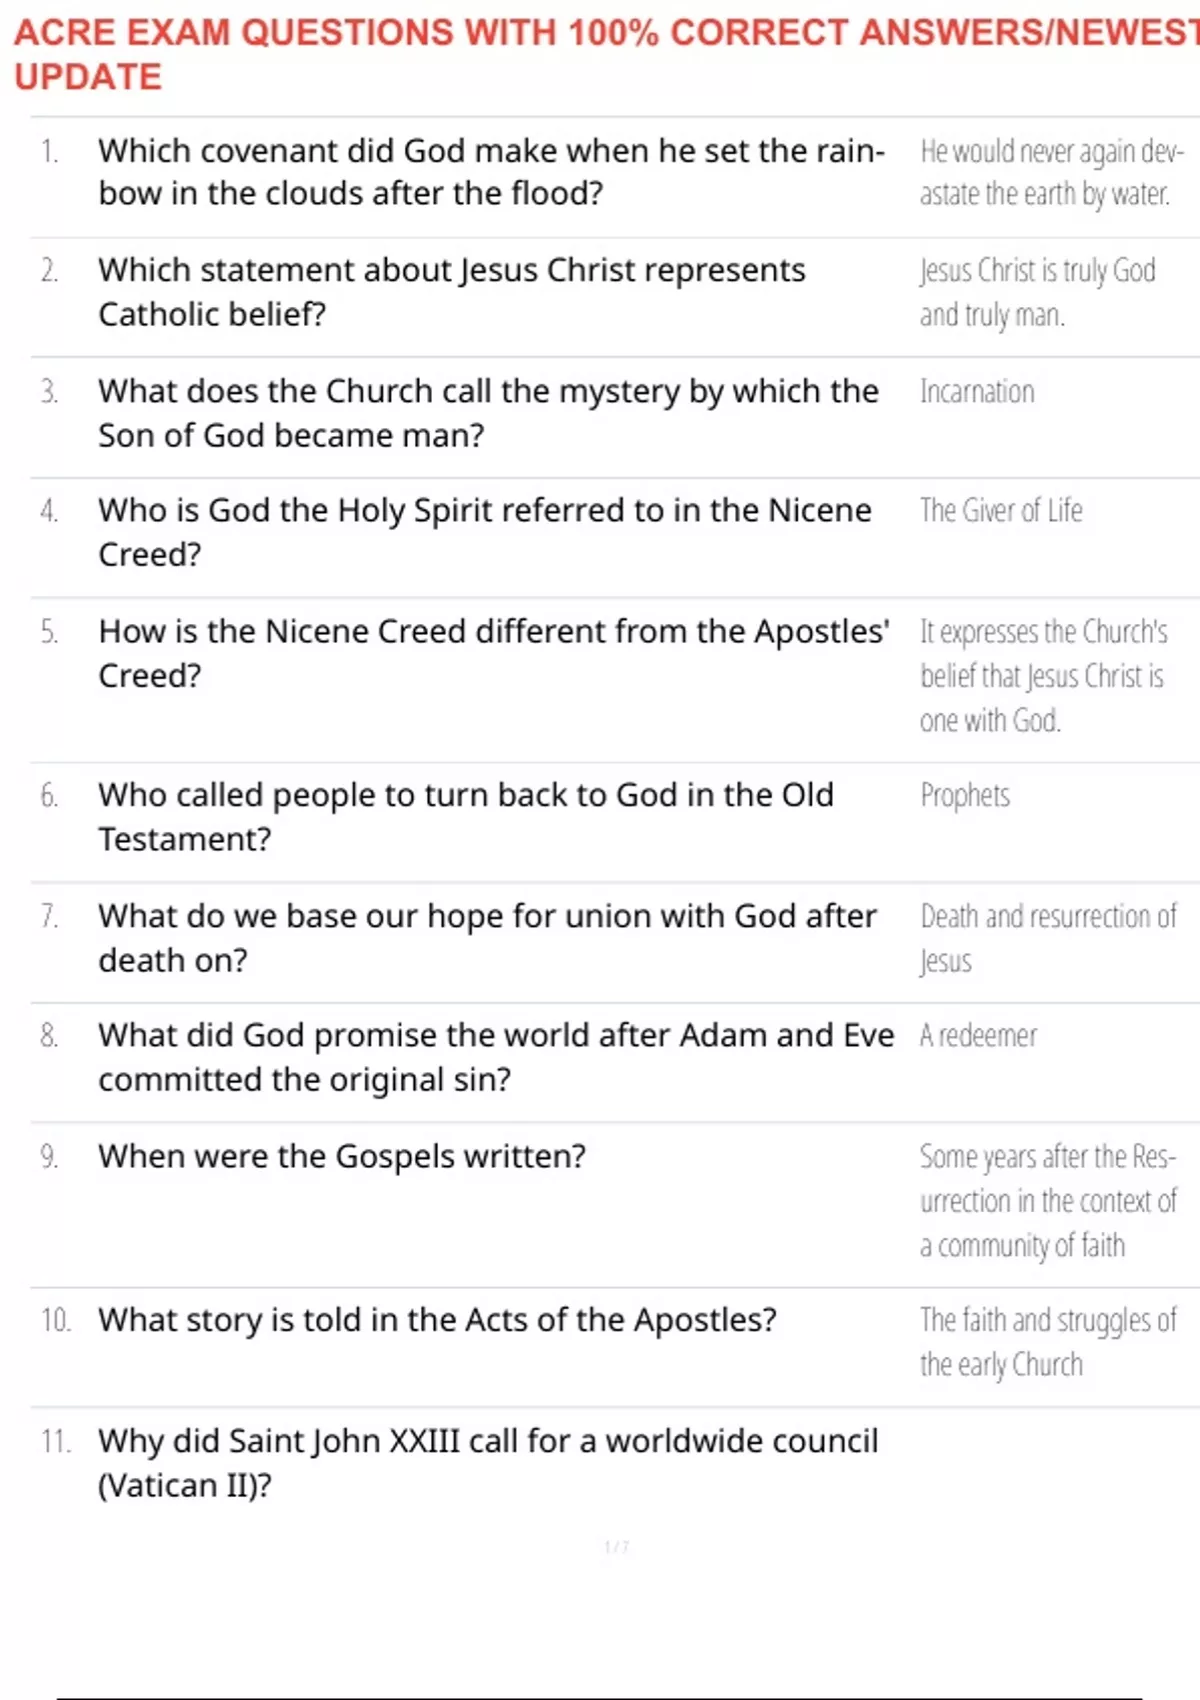The height and width of the screenshot is (1700, 1200).
Task: Click the 'A redeemer' answer text
Action: tap(978, 1035)
